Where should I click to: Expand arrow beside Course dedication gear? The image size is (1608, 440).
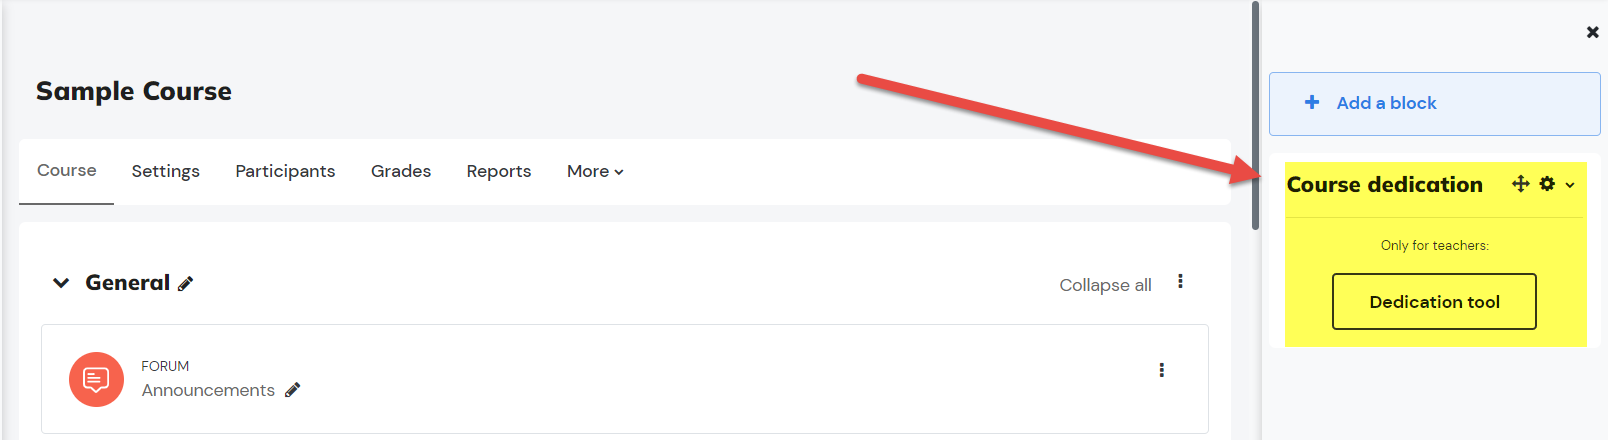coord(1570,185)
